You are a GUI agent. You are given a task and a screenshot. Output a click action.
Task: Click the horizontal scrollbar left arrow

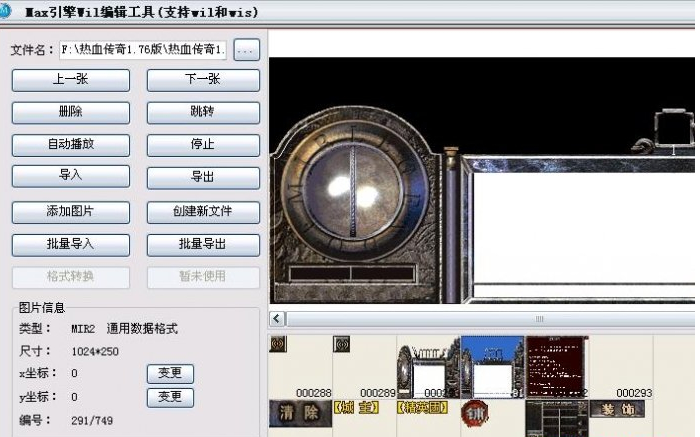click(278, 319)
